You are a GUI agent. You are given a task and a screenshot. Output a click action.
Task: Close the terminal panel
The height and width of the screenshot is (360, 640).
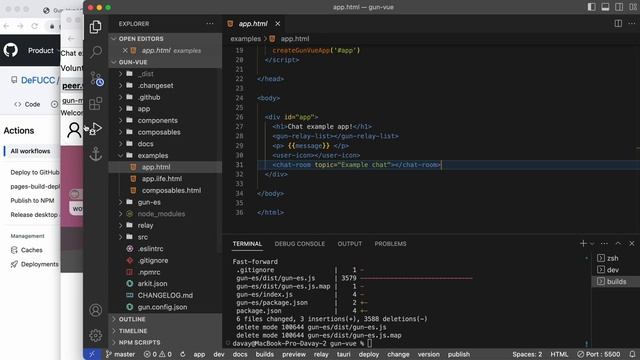(x=632, y=244)
